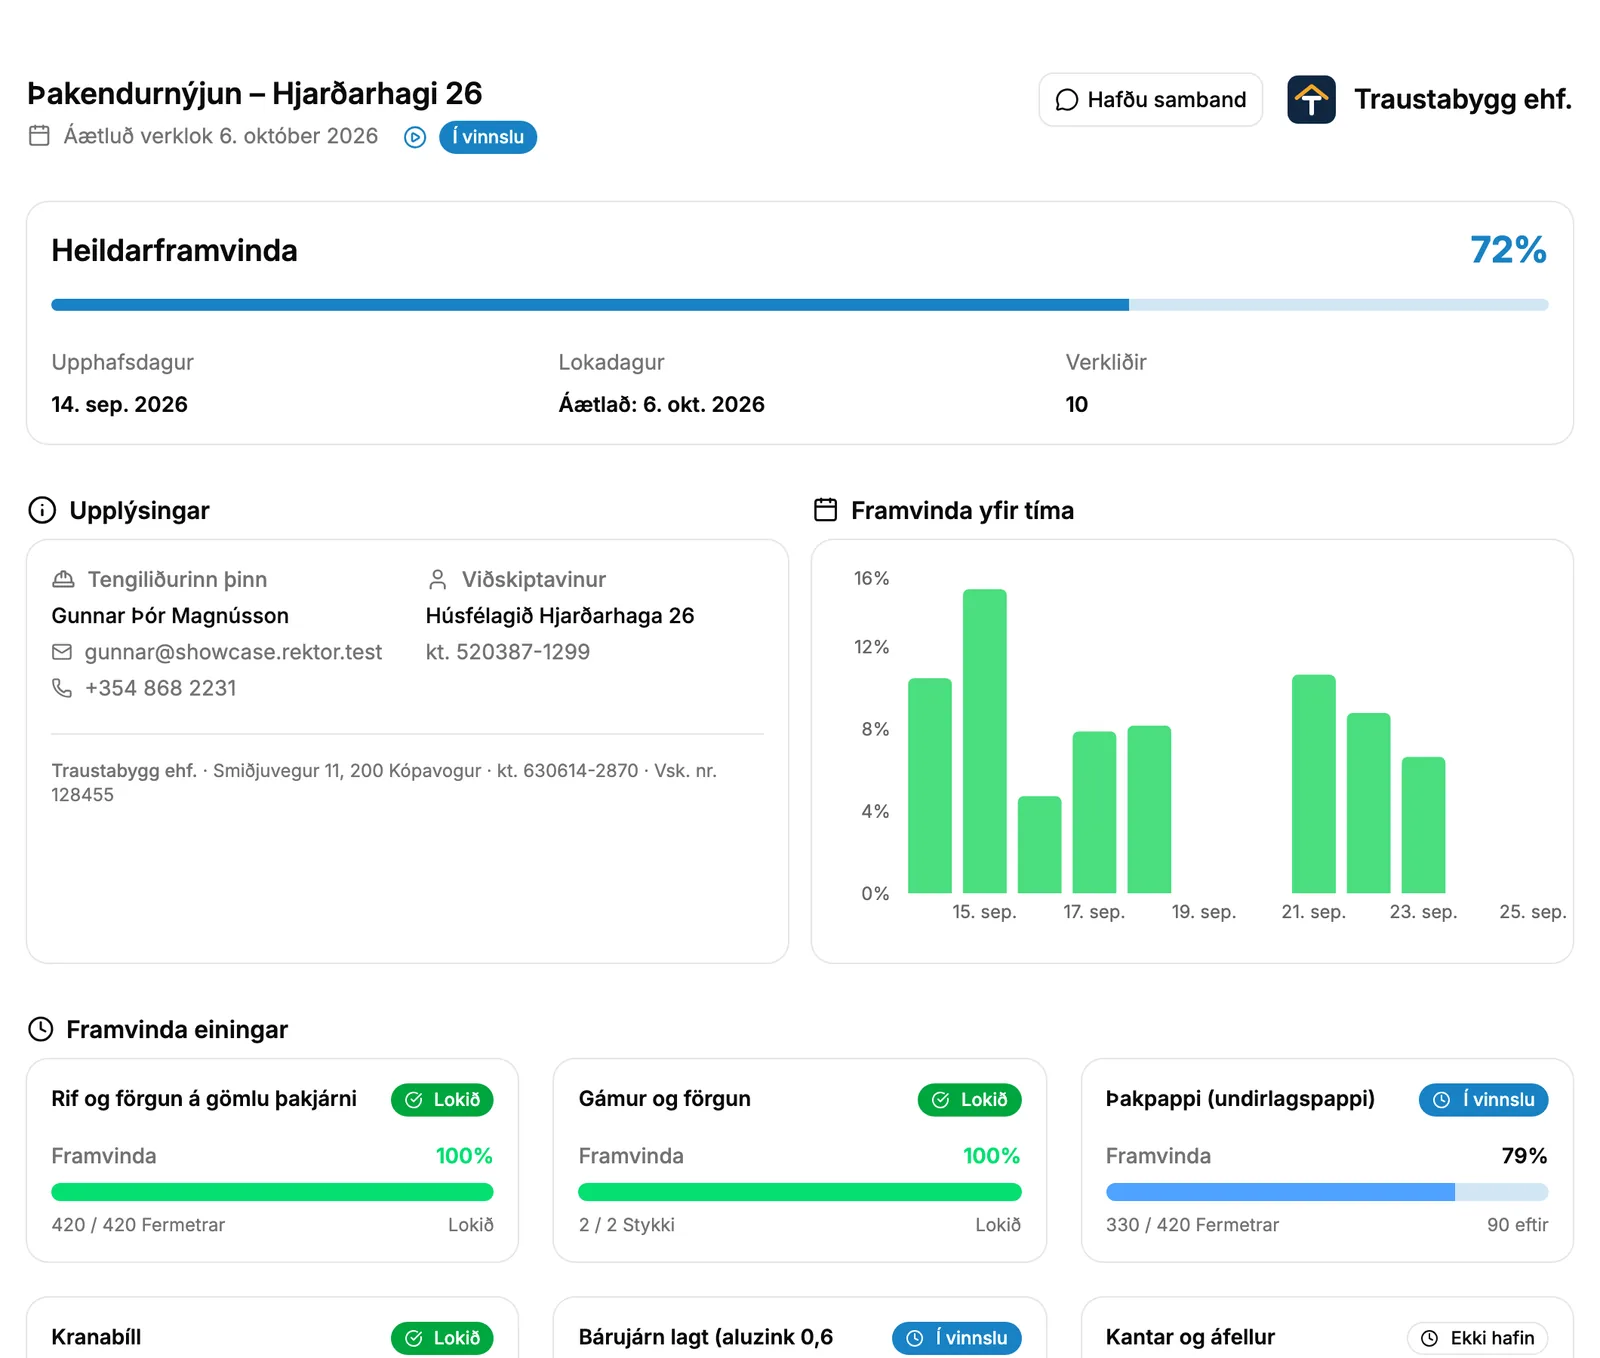
Task: Click Lokið badge on Rif og förgun card
Action: 442,1100
